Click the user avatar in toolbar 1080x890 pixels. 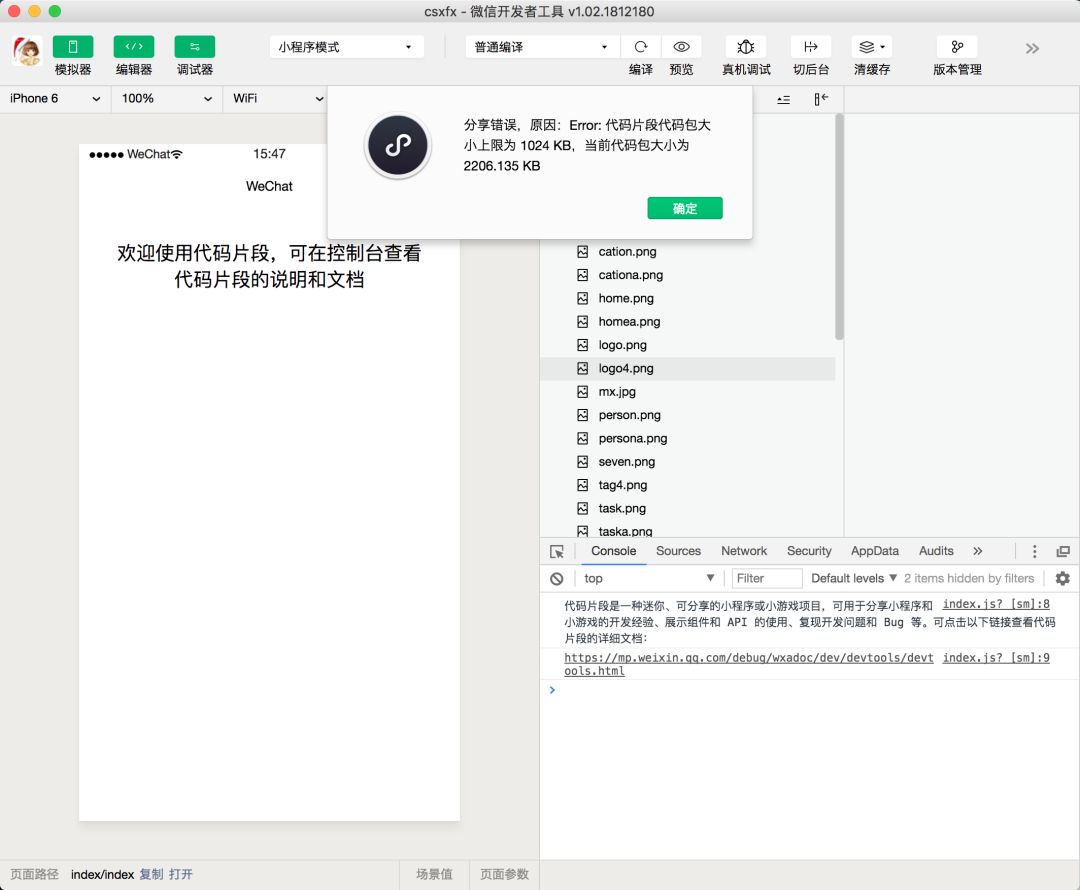tap(27, 52)
